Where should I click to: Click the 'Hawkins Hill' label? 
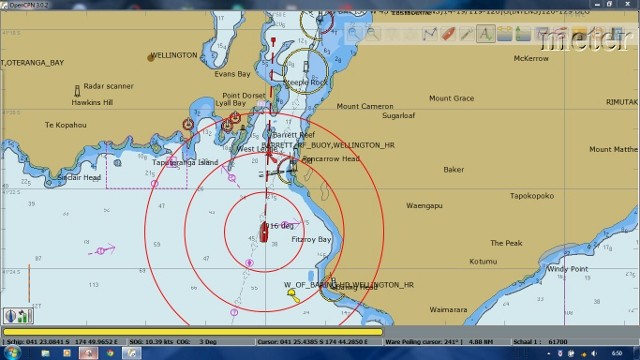[x=92, y=102]
